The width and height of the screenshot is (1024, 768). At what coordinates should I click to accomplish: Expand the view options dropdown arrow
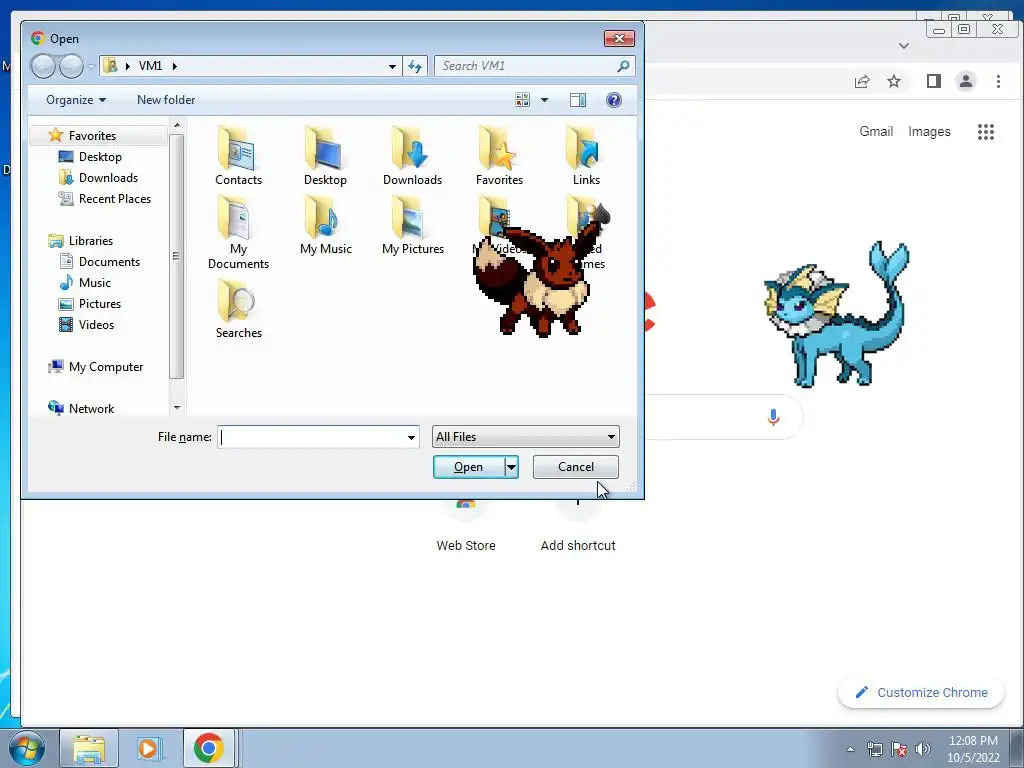point(544,100)
